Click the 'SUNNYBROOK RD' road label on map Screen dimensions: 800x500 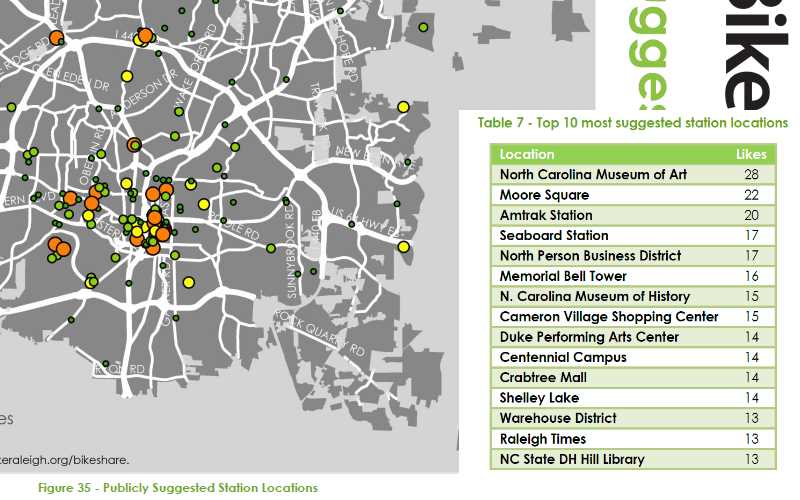click(291, 252)
